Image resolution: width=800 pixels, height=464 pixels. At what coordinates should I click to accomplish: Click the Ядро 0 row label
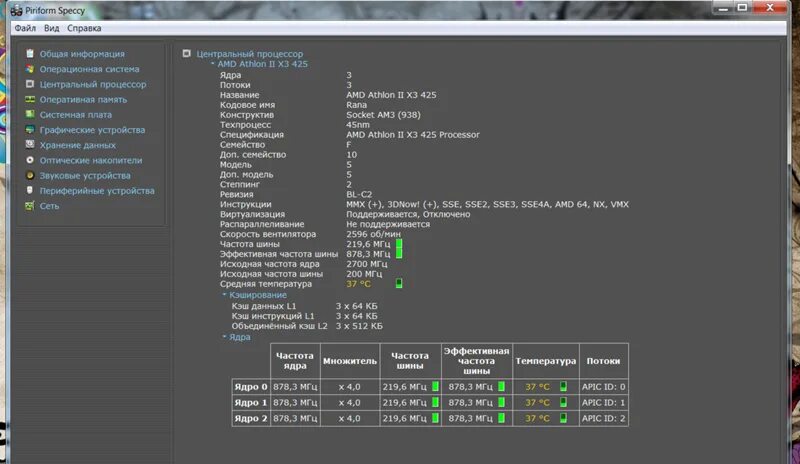tap(251, 387)
